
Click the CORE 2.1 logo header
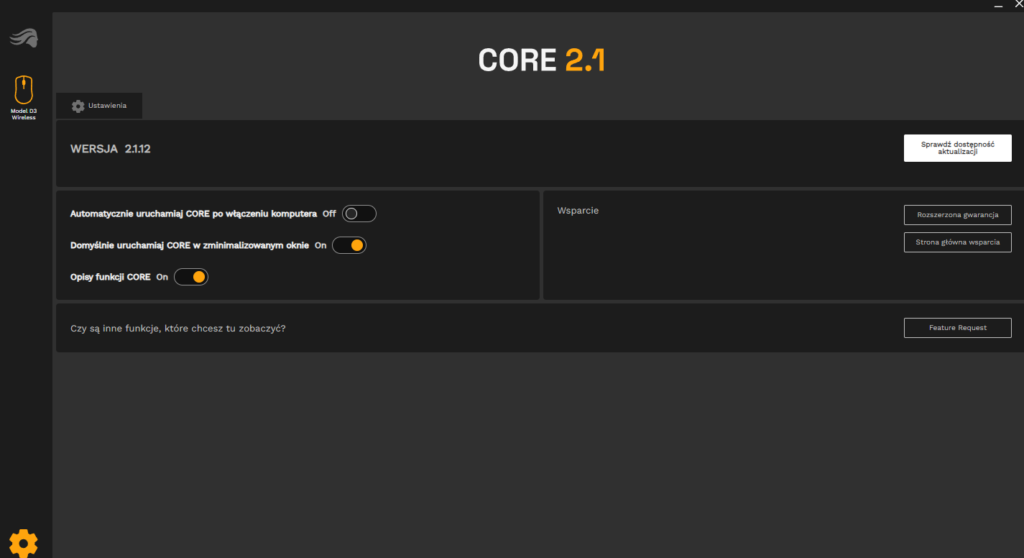(x=541, y=60)
